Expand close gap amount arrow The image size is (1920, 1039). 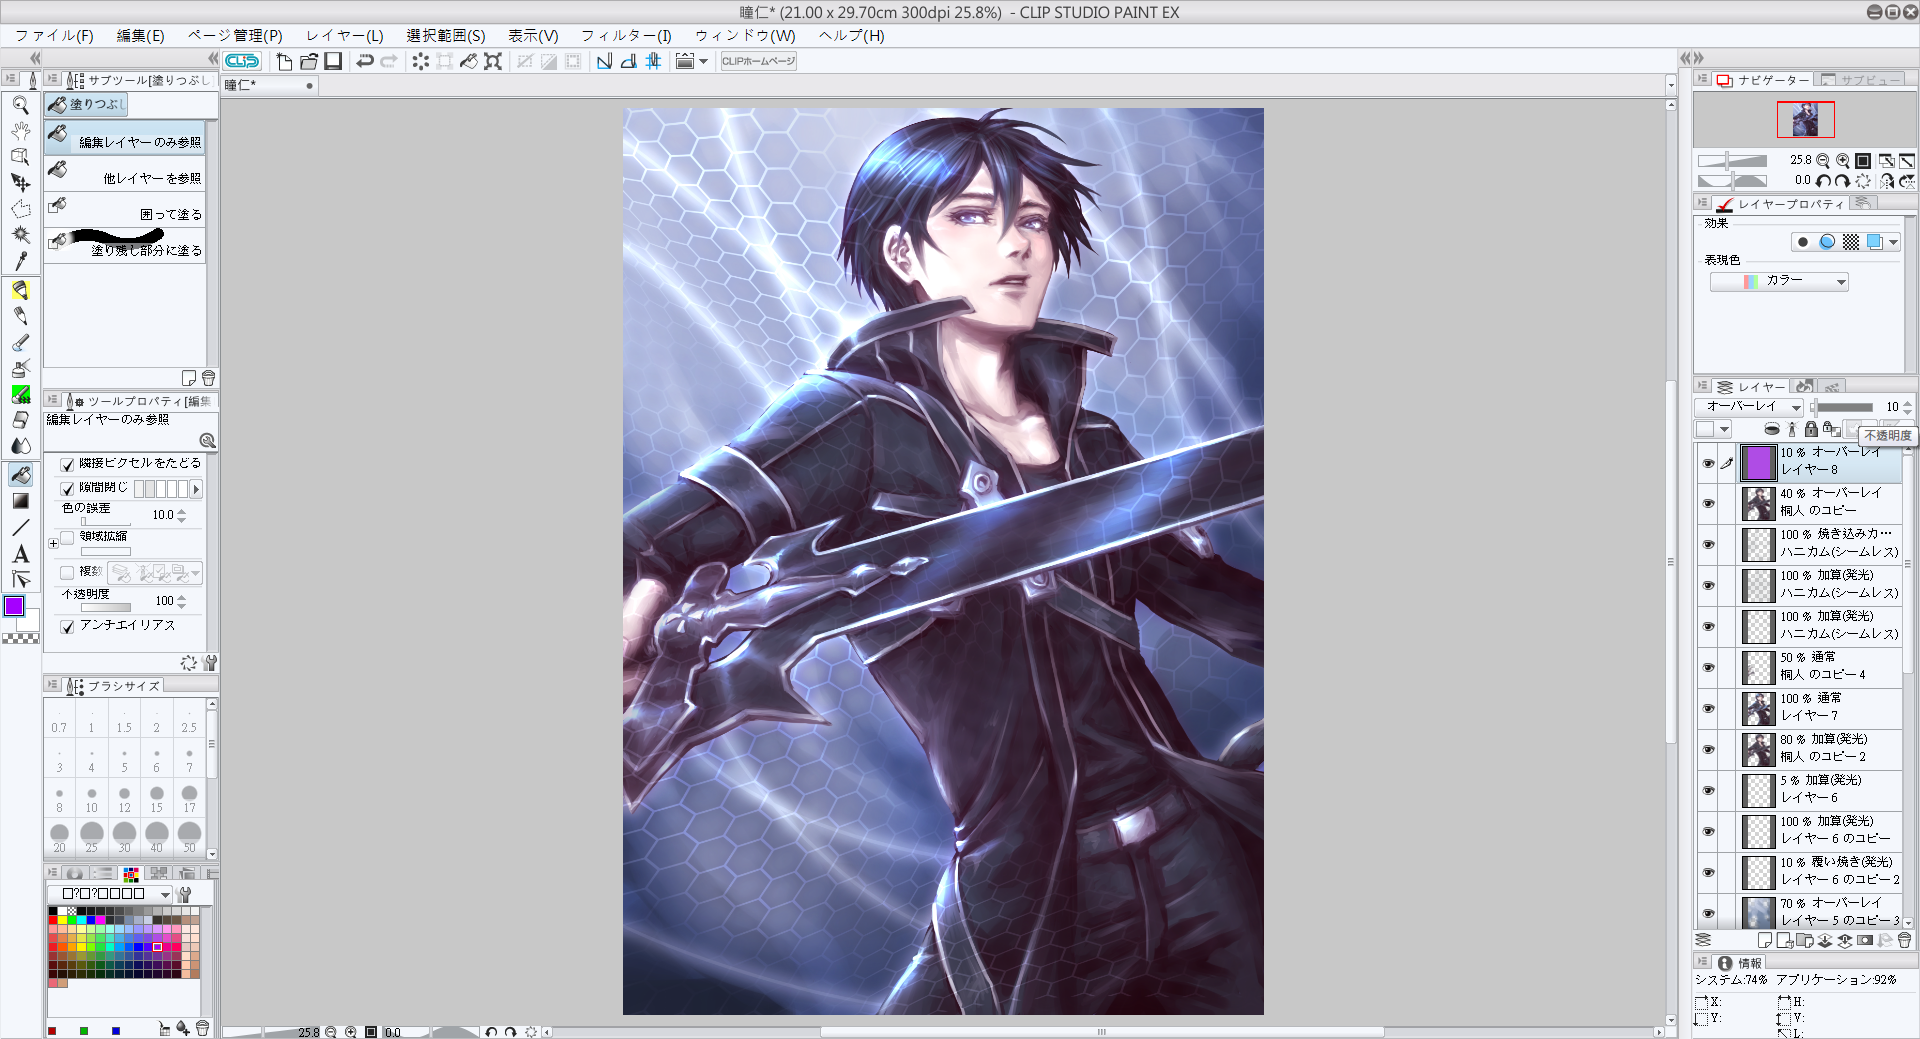(x=196, y=489)
